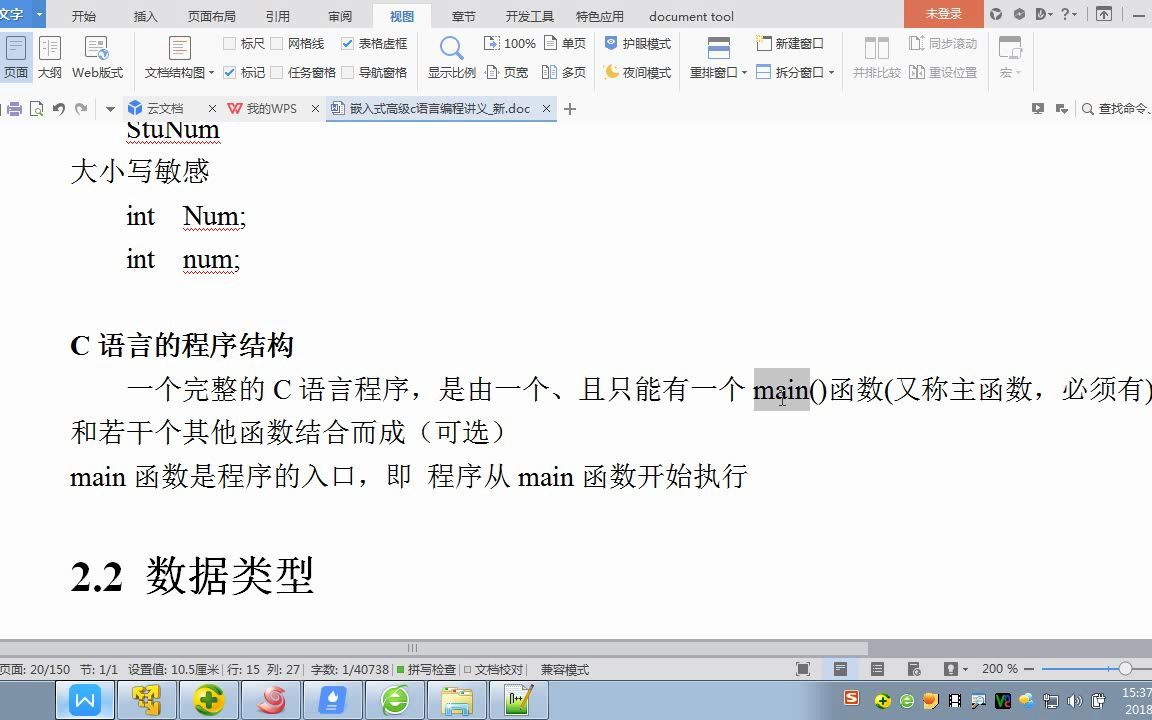Image resolution: width=1152 pixels, height=720 pixels.
Task: Uncheck 表格虚框 table gridlines
Action: click(347, 43)
